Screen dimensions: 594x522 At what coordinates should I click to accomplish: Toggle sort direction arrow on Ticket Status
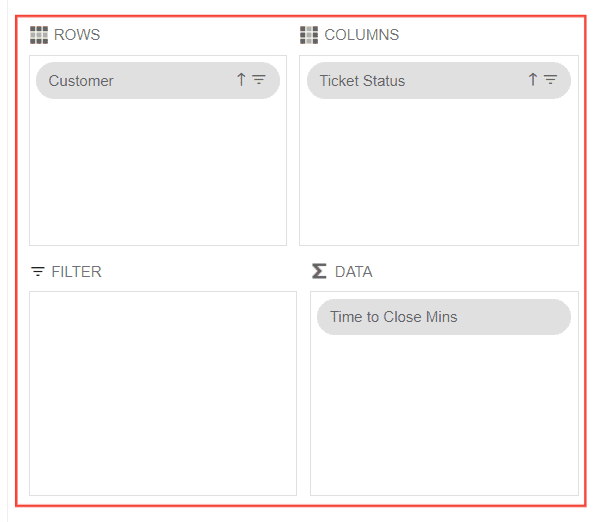tap(533, 80)
